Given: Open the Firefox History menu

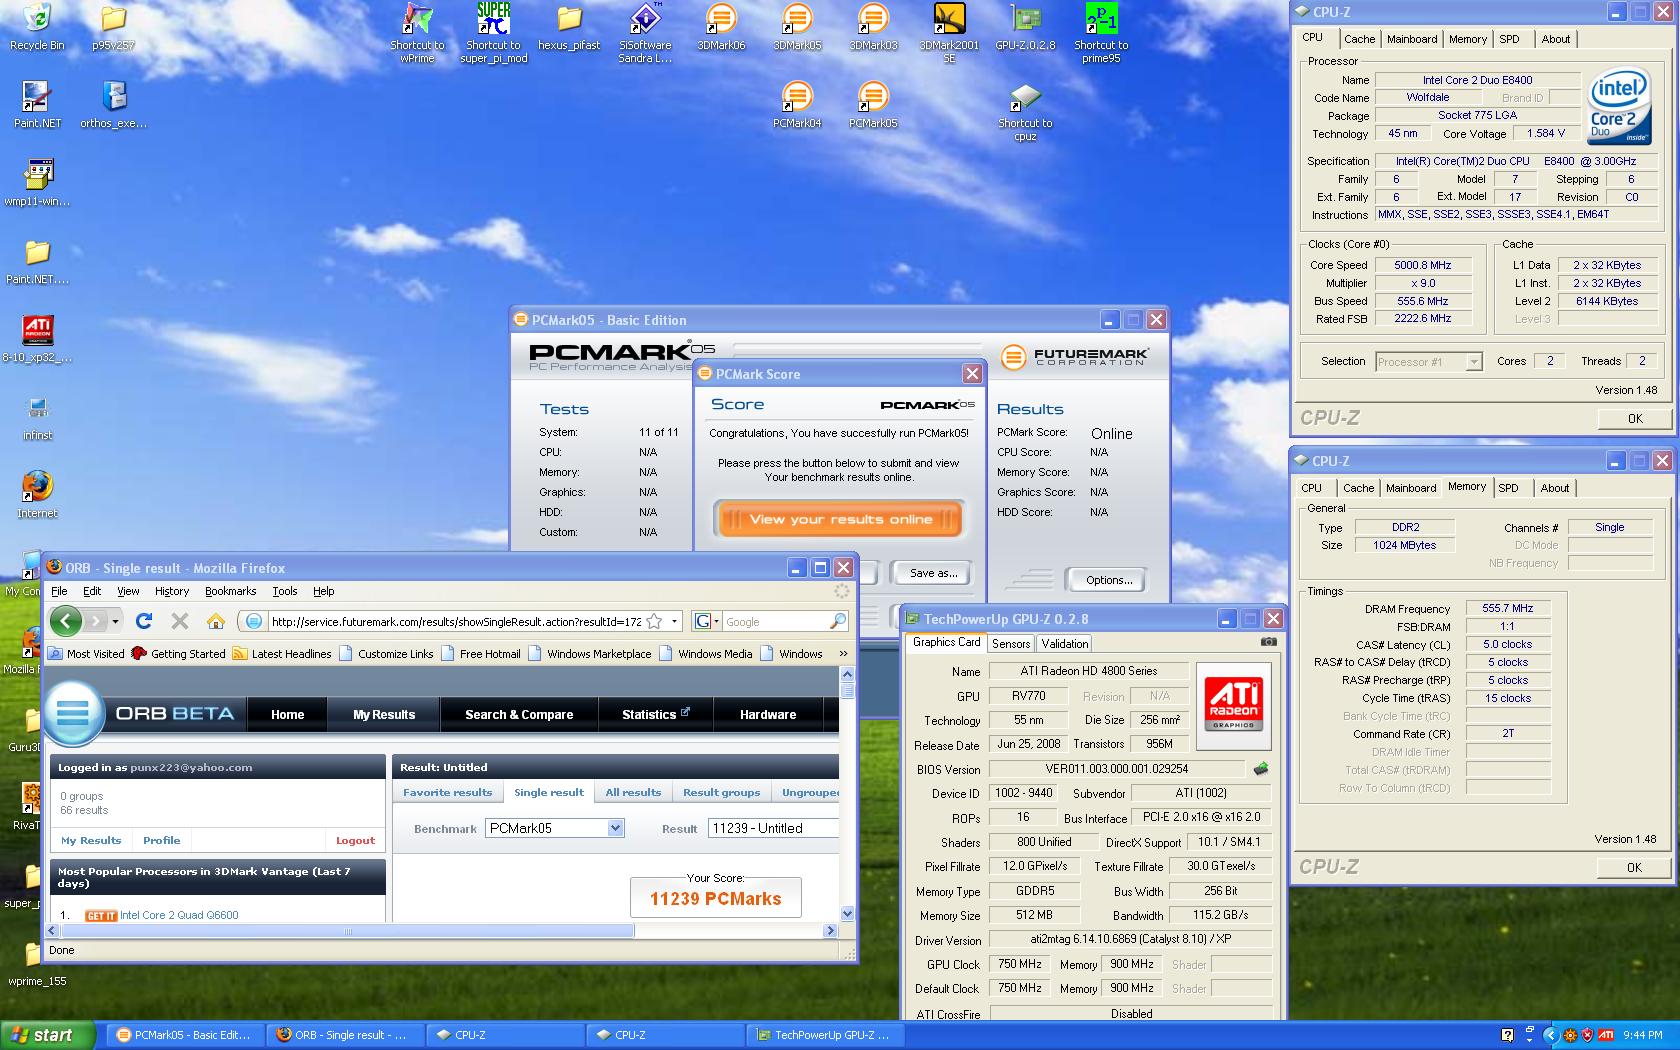Looking at the screenshot, I should (172, 591).
